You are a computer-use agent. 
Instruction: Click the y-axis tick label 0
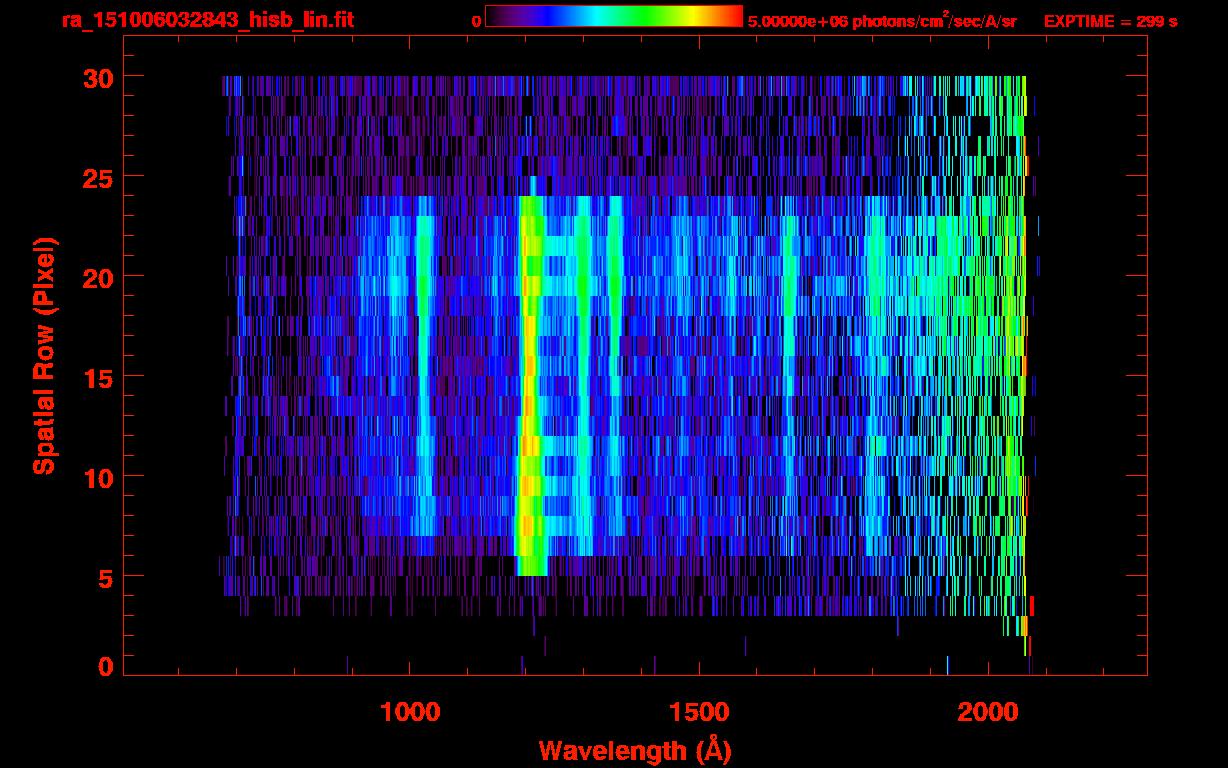(x=104, y=667)
